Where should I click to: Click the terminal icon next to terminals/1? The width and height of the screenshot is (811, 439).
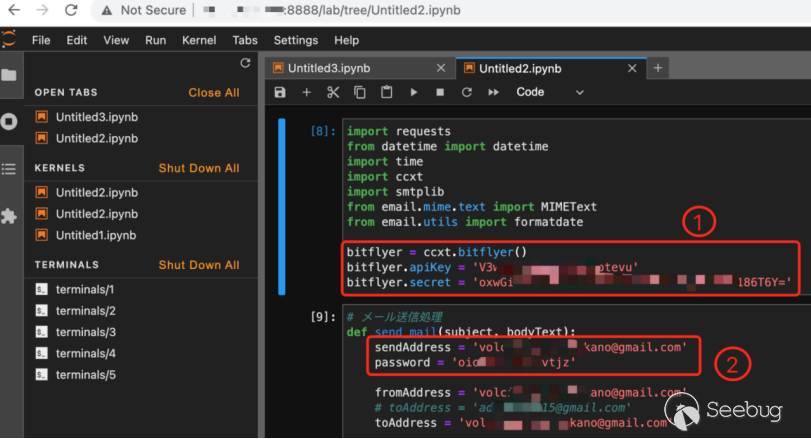point(41,290)
